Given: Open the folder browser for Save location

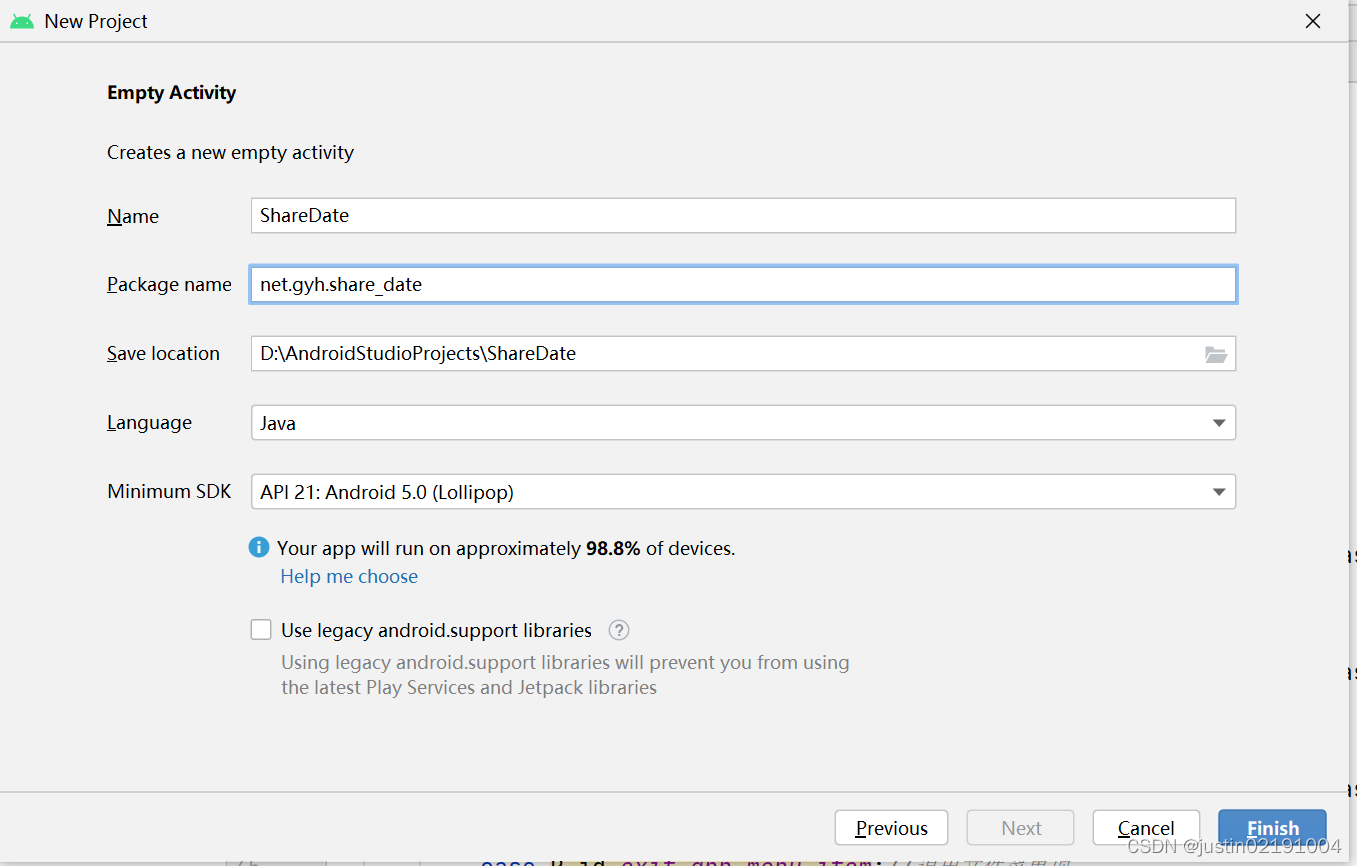Looking at the screenshot, I should (x=1215, y=354).
